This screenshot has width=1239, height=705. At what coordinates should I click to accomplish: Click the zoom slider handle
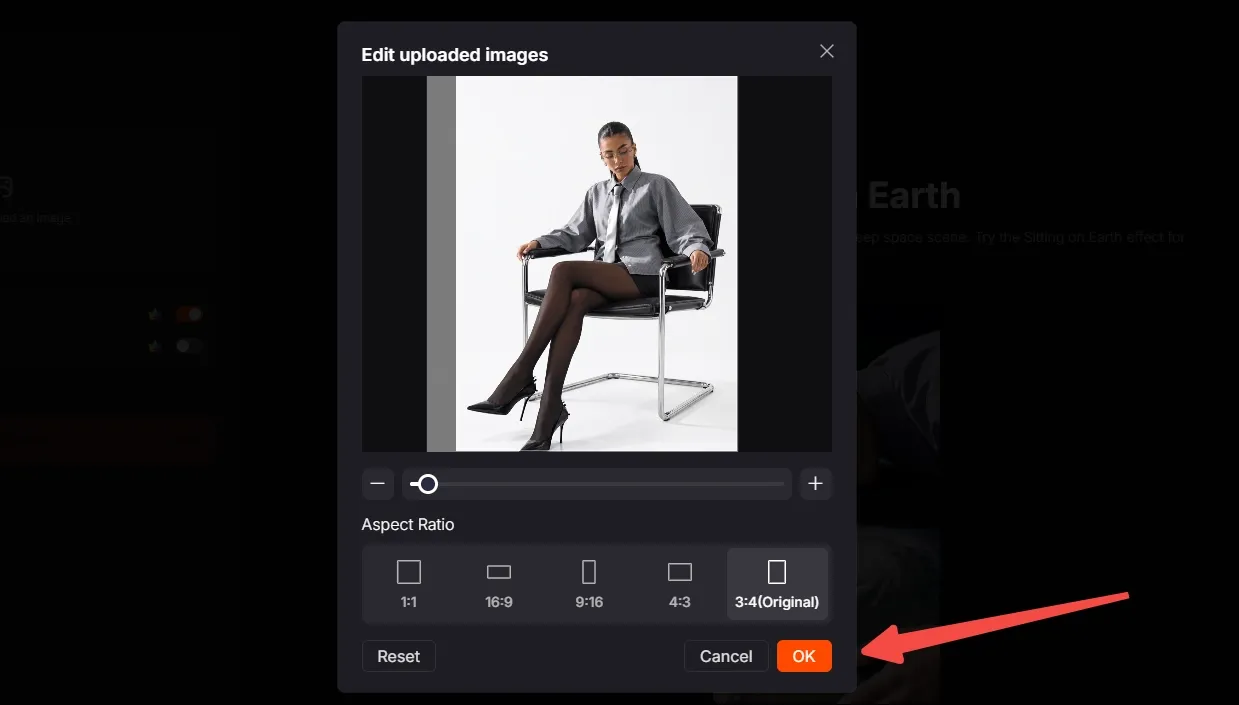tap(428, 484)
